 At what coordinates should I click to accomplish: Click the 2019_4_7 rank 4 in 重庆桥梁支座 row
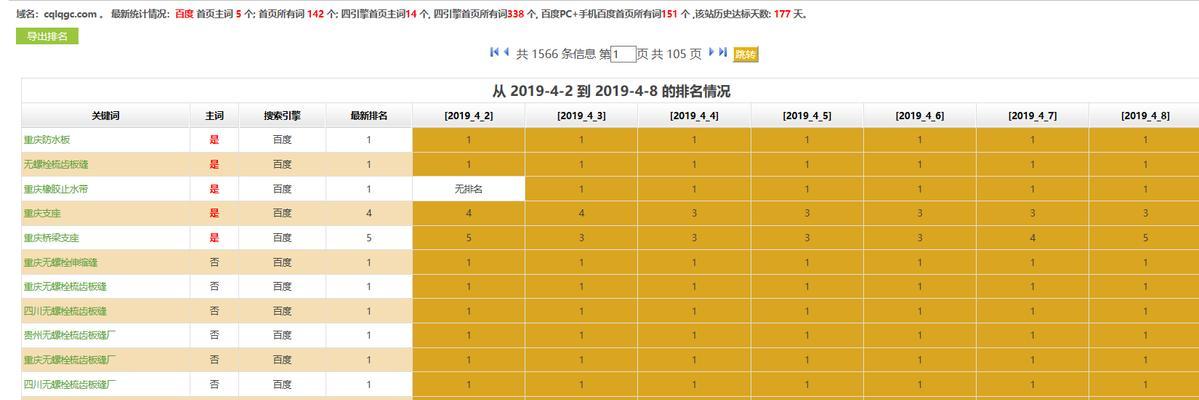click(1032, 238)
